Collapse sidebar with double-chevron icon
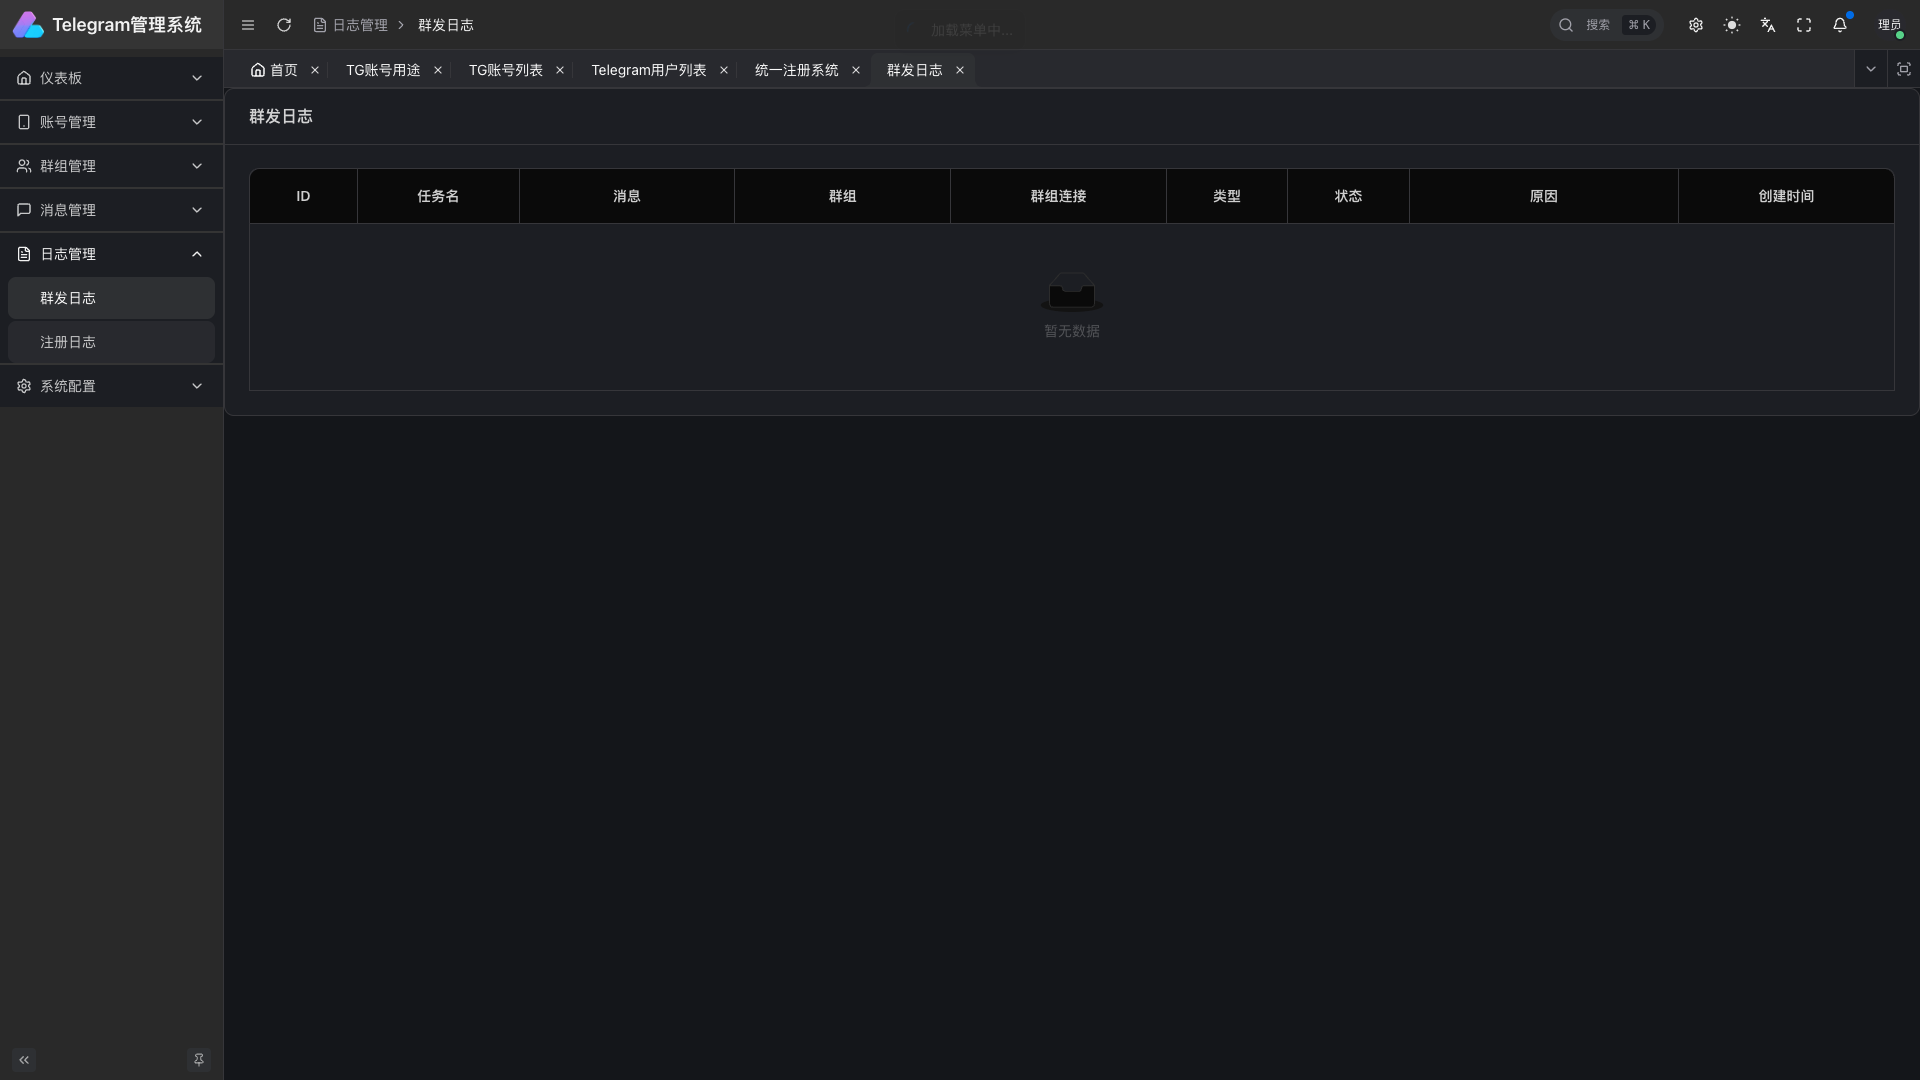The height and width of the screenshot is (1080, 1920). (24, 1059)
